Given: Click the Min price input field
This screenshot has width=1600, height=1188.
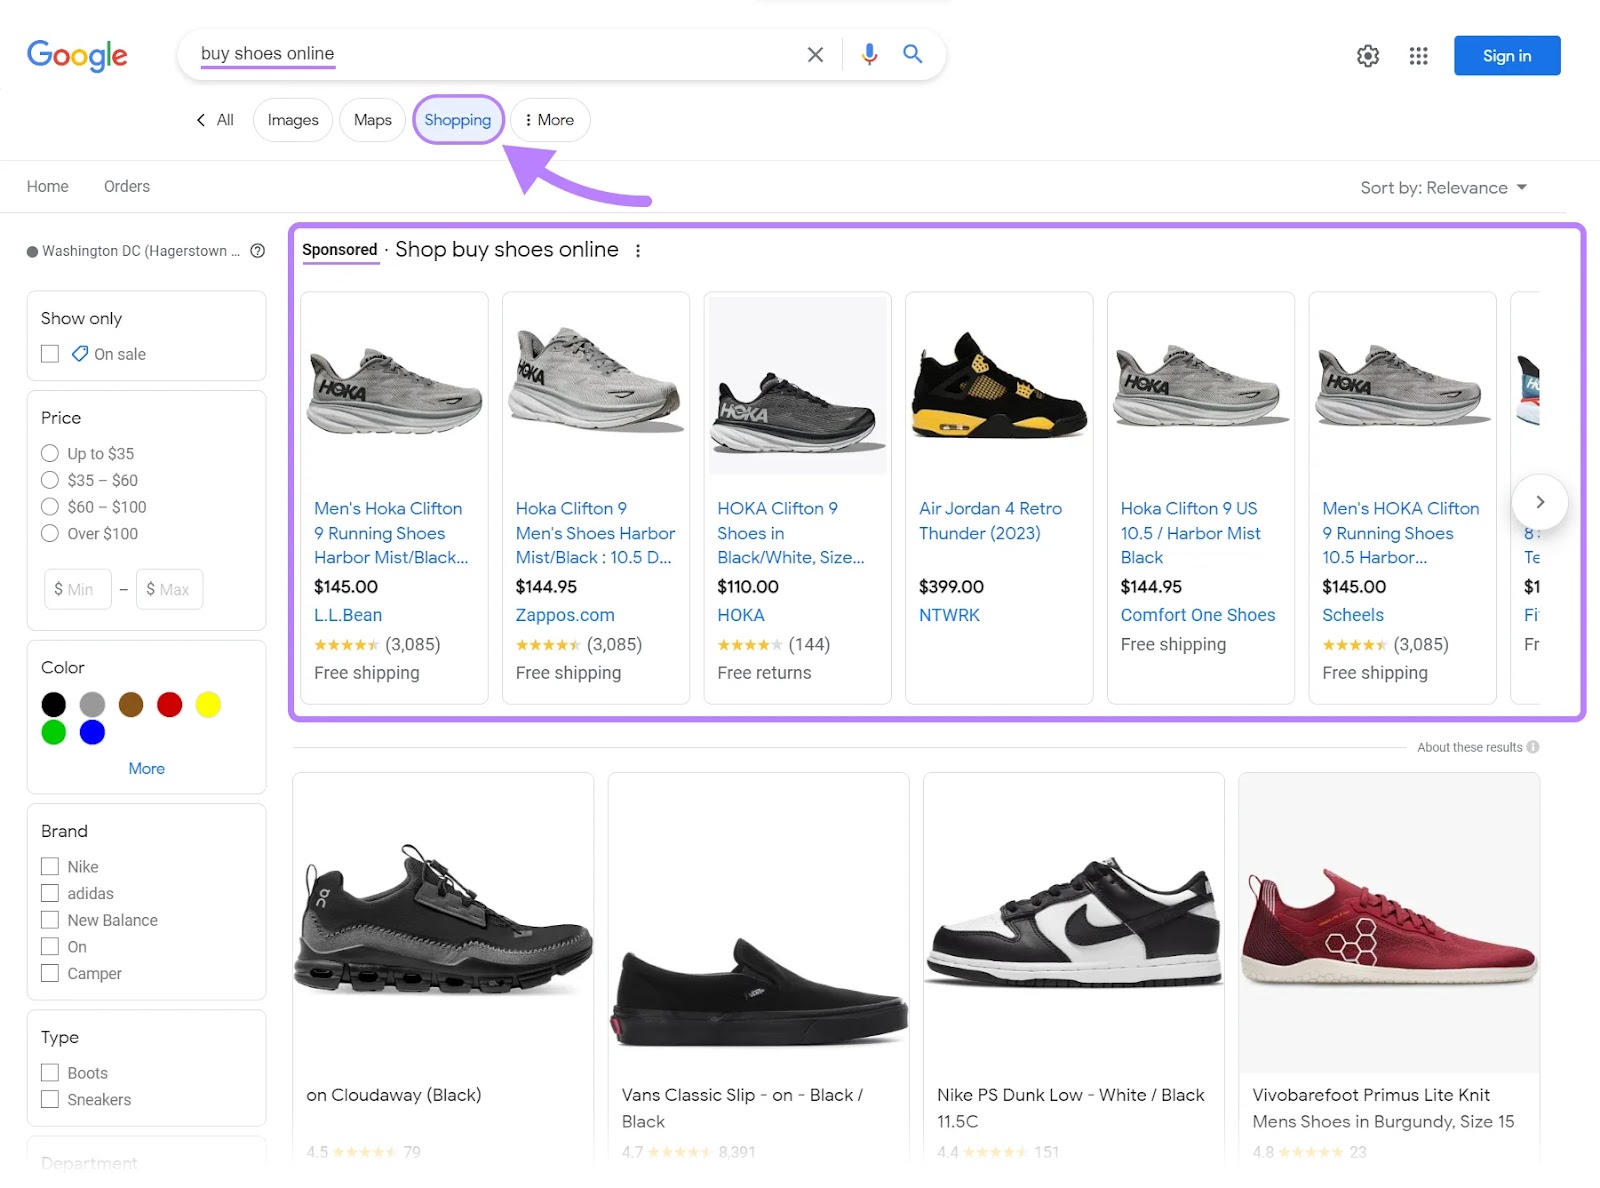Looking at the screenshot, I should tap(77, 589).
